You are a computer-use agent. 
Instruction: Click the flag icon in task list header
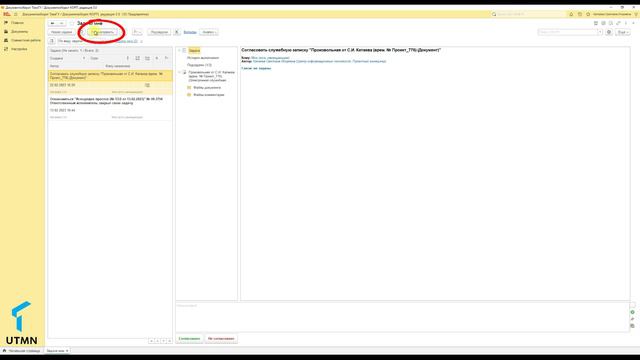[166, 58]
